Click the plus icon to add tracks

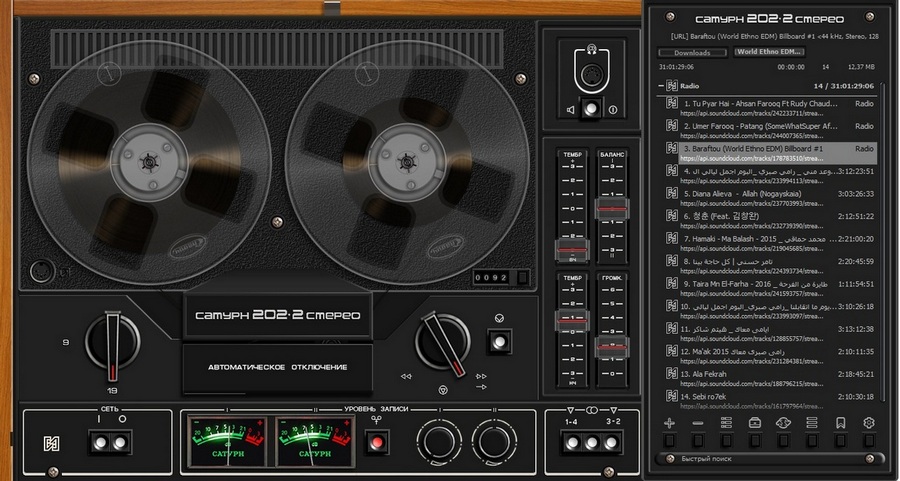[x=668, y=424]
